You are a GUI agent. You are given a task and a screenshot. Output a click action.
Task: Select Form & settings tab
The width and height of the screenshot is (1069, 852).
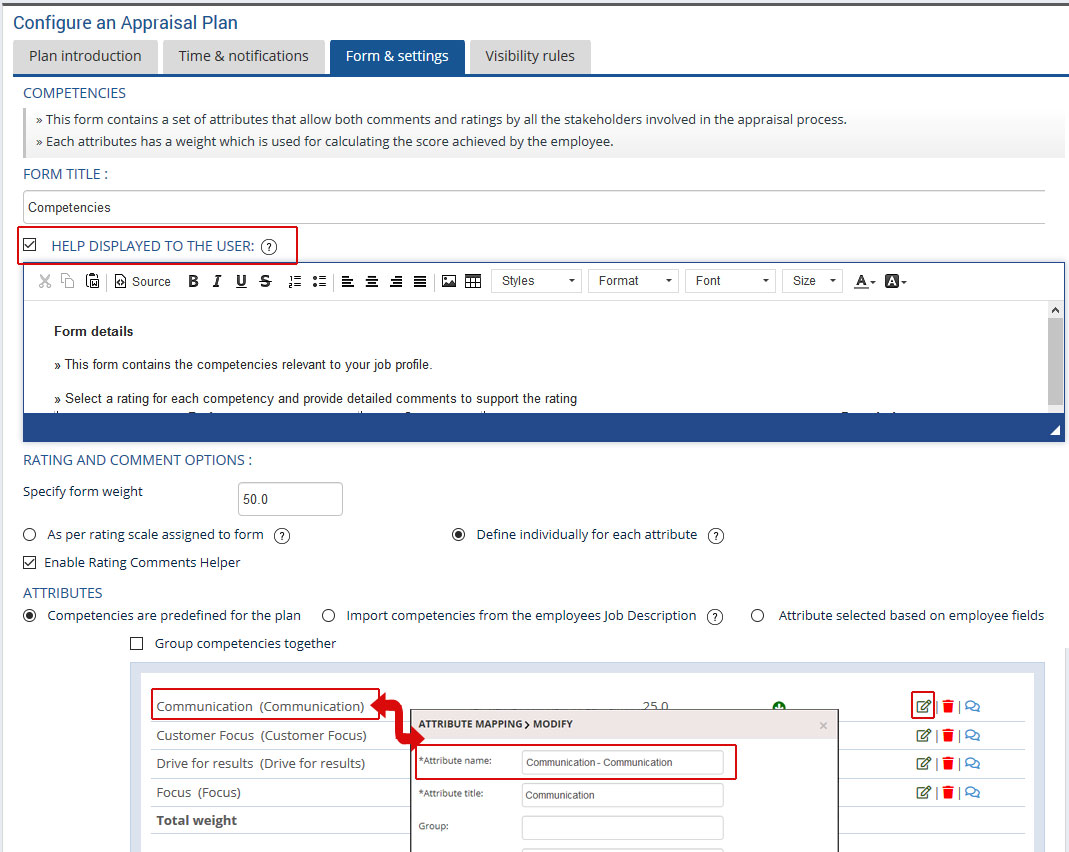click(x=397, y=57)
